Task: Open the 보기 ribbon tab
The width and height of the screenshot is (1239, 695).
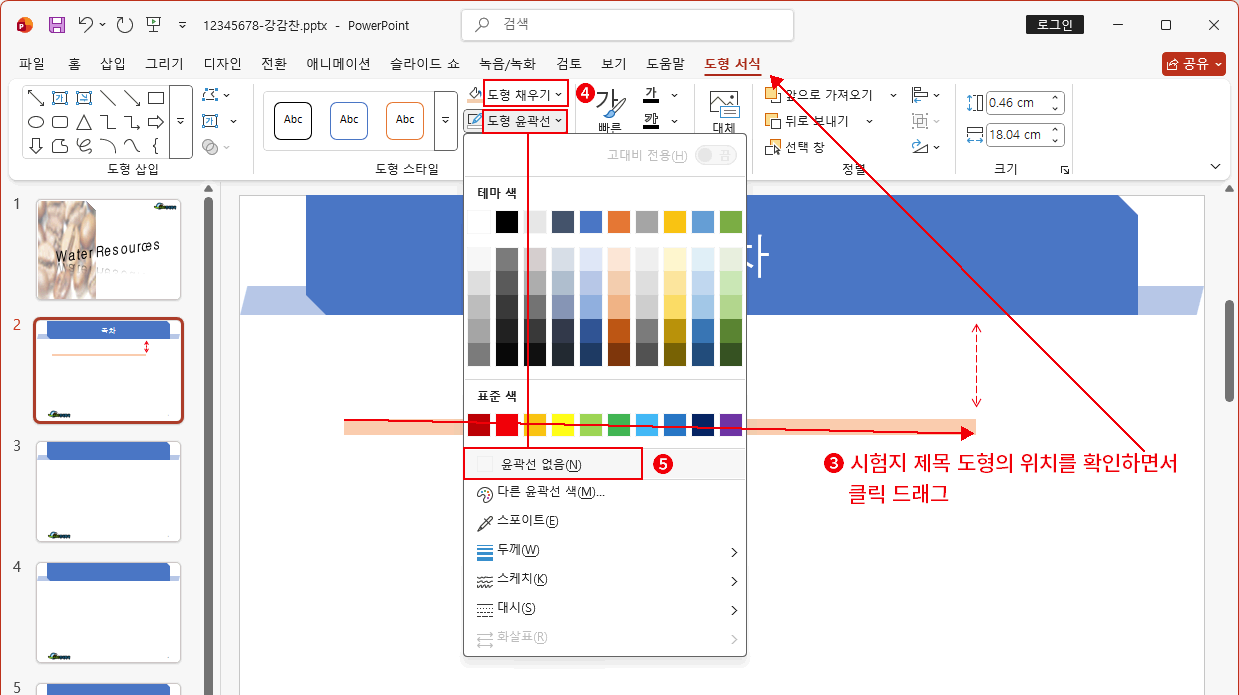Action: (613, 62)
